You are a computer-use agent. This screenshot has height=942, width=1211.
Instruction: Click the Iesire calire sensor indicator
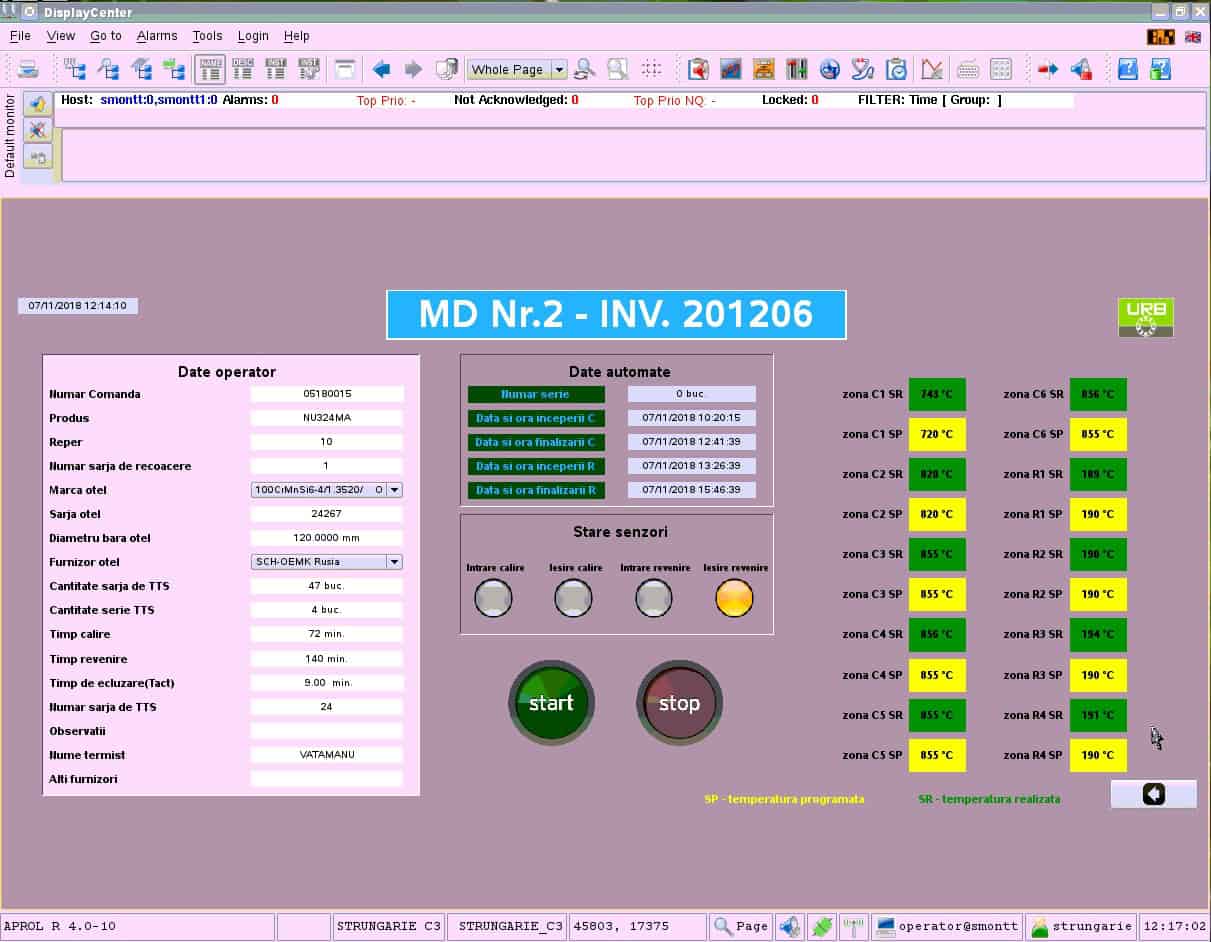[x=573, y=598]
